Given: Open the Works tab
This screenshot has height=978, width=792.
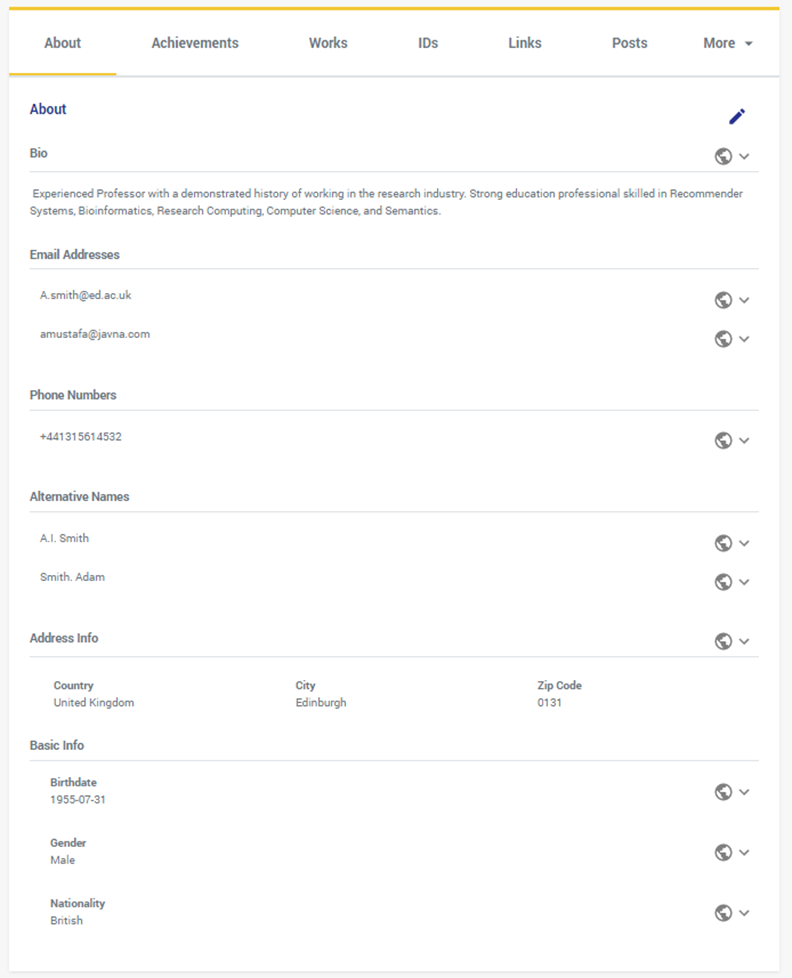Looking at the screenshot, I should tap(328, 43).
